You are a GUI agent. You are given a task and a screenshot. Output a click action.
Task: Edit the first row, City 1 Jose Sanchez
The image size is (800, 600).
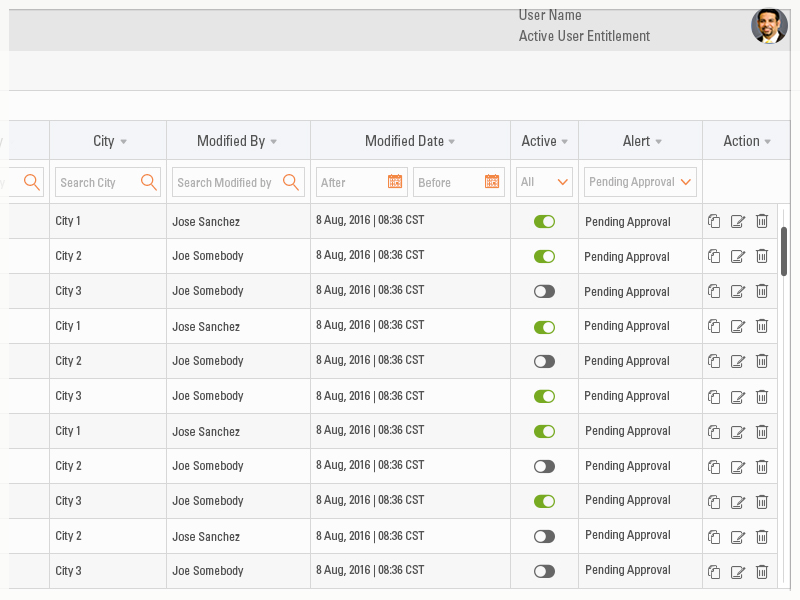pos(738,221)
